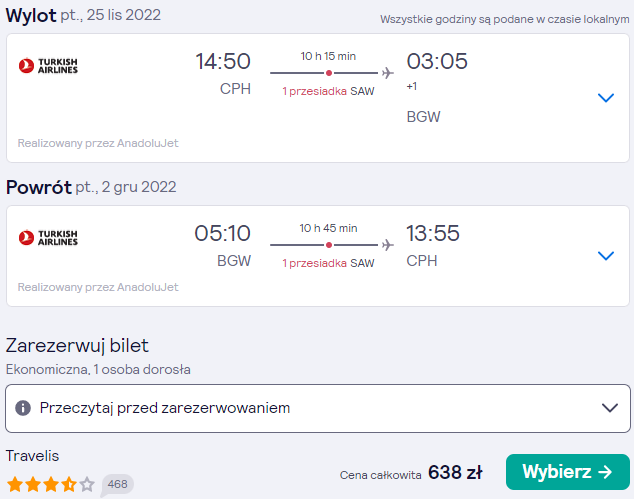Click the return flight airplane icon
Viewport: 634px width, 499px height.
click(x=387, y=245)
